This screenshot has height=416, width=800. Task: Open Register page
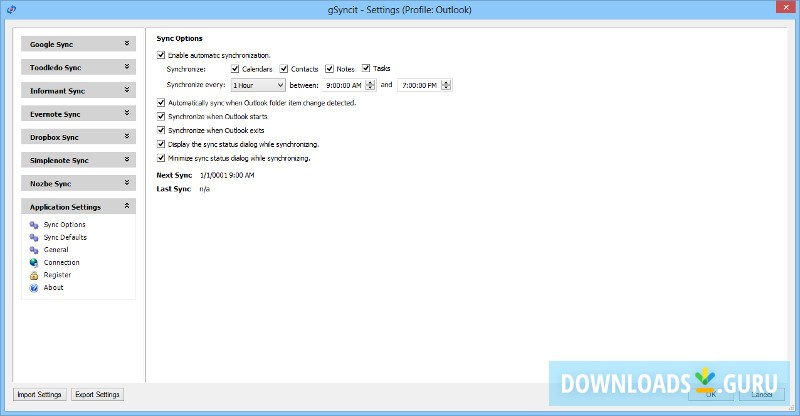click(x=57, y=275)
